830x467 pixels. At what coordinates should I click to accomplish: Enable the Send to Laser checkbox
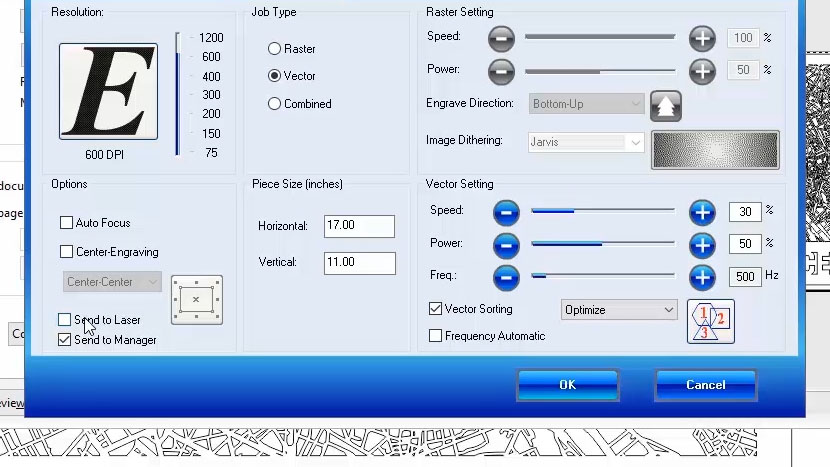click(x=66, y=320)
